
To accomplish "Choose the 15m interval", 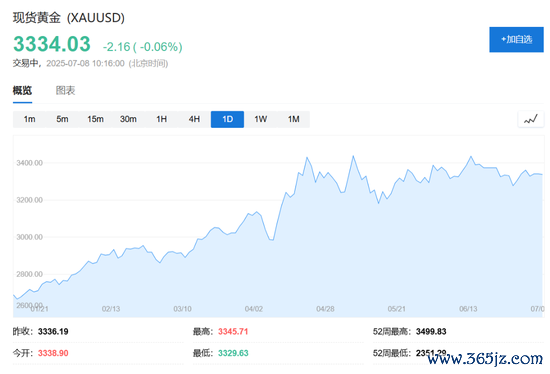I will pos(95,119).
